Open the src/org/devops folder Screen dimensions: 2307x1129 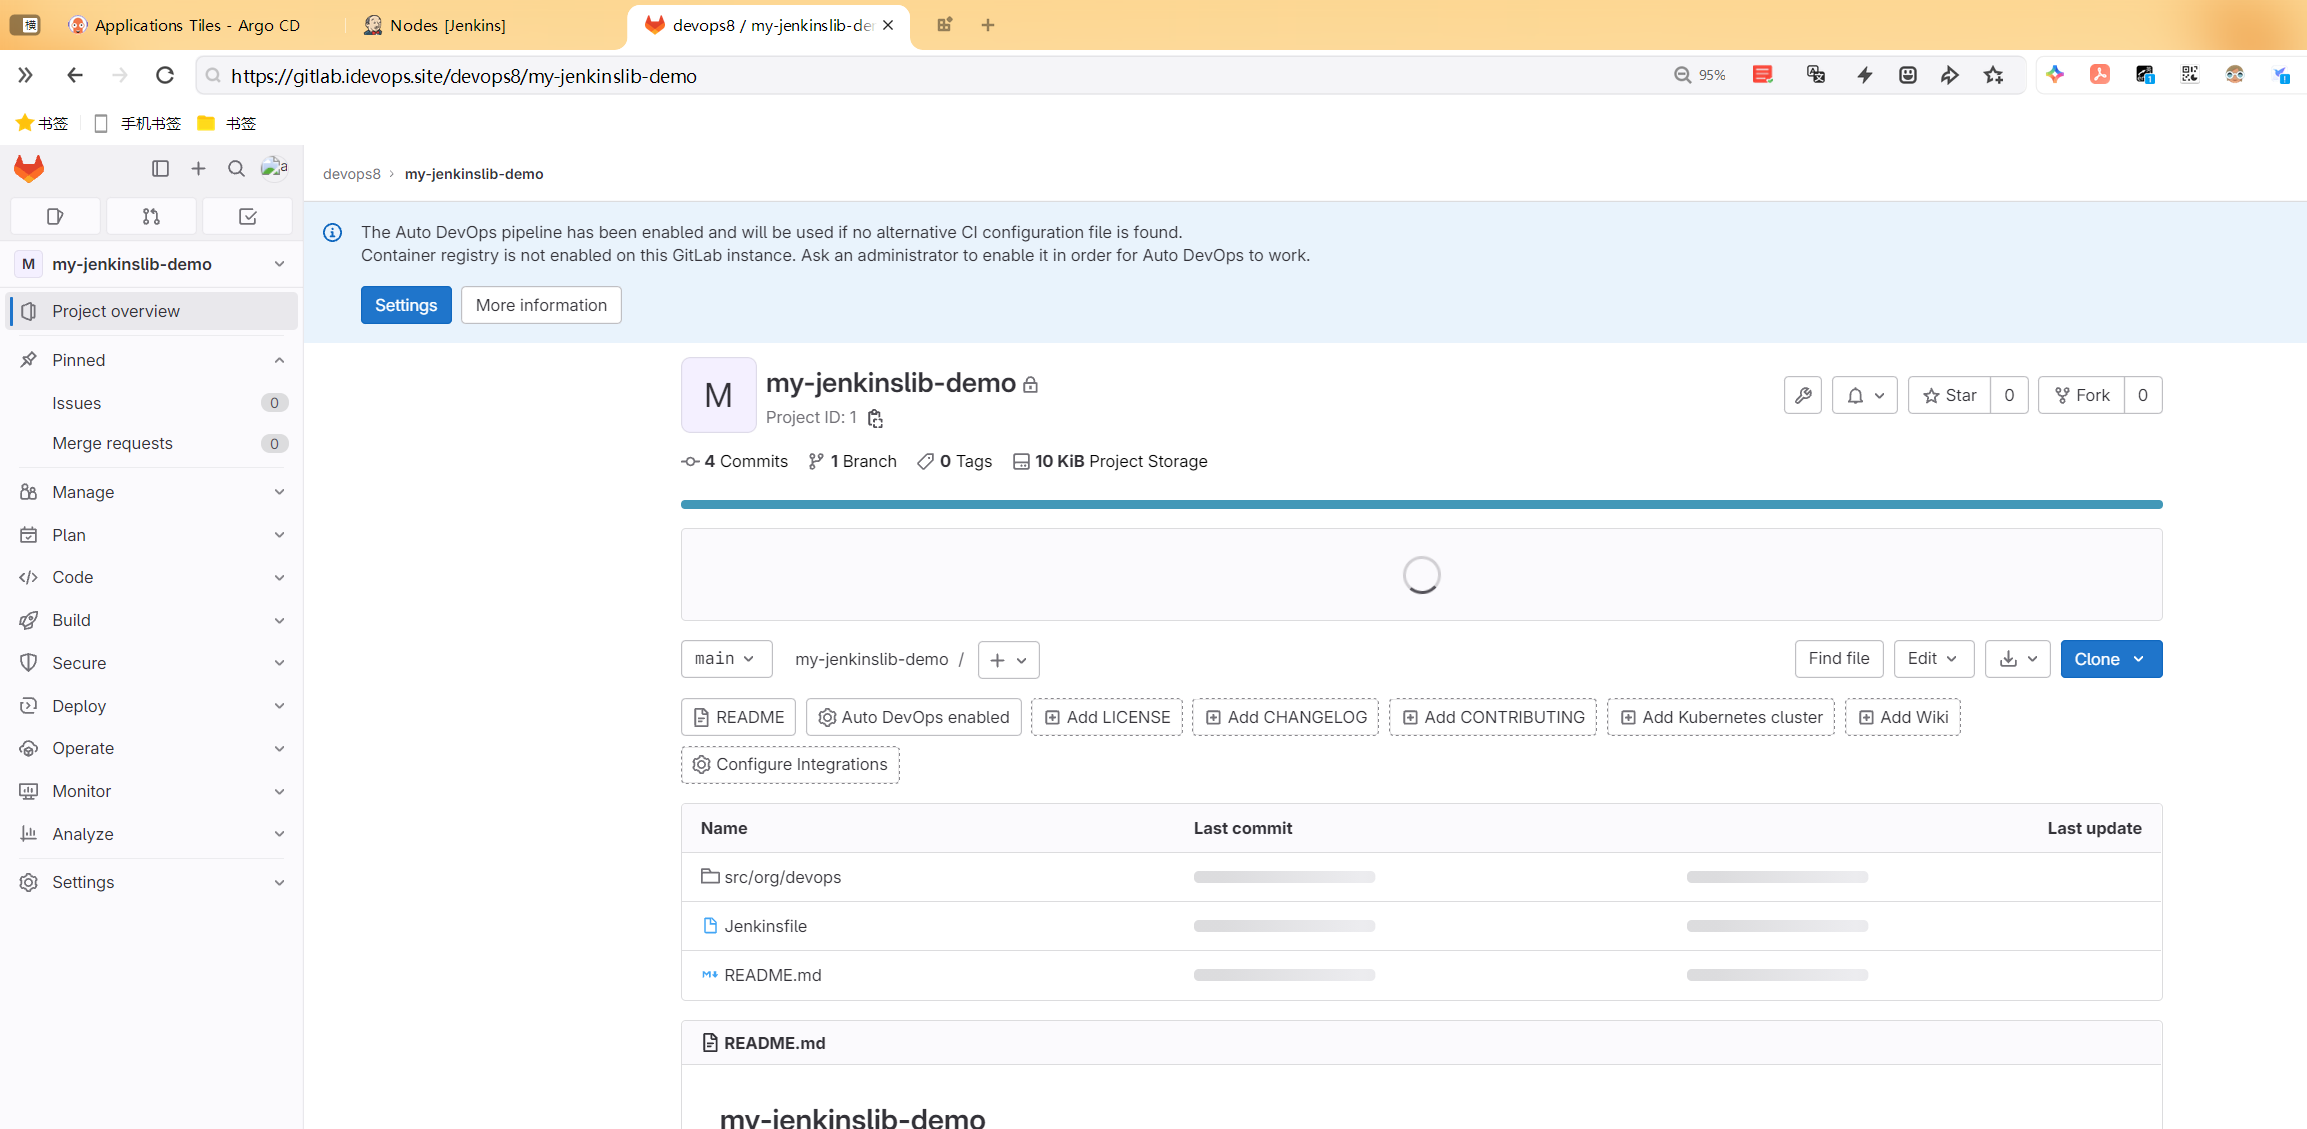pos(782,877)
